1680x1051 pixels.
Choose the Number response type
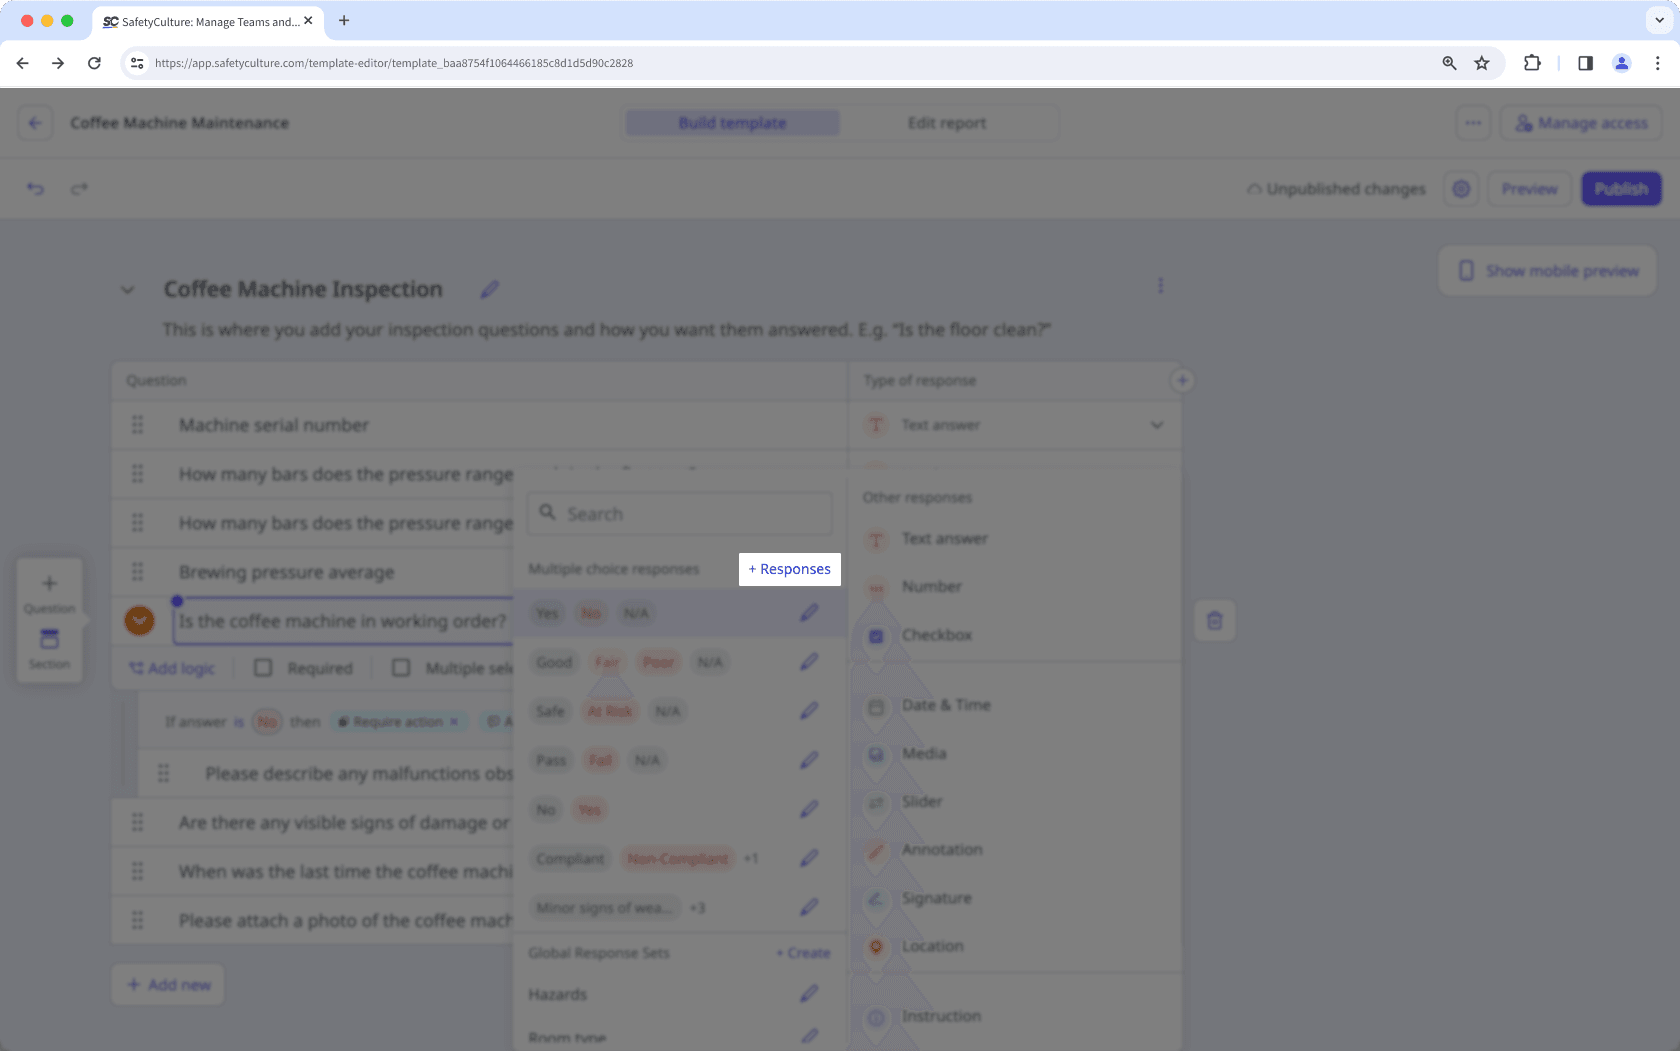[x=931, y=586]
